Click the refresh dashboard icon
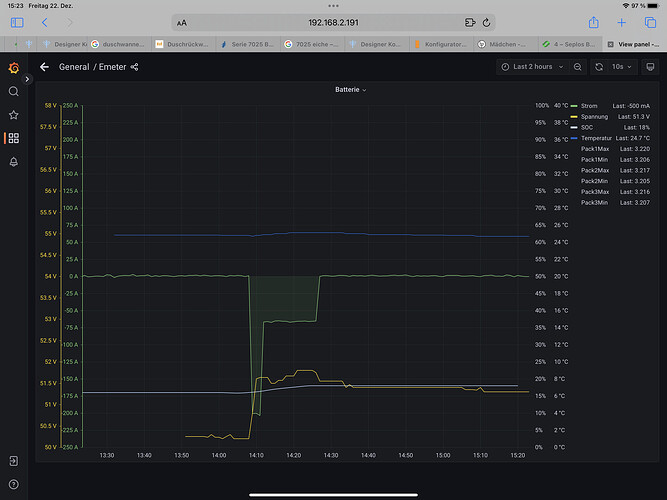This screenshot has width=667, height=500. [599, 67]
